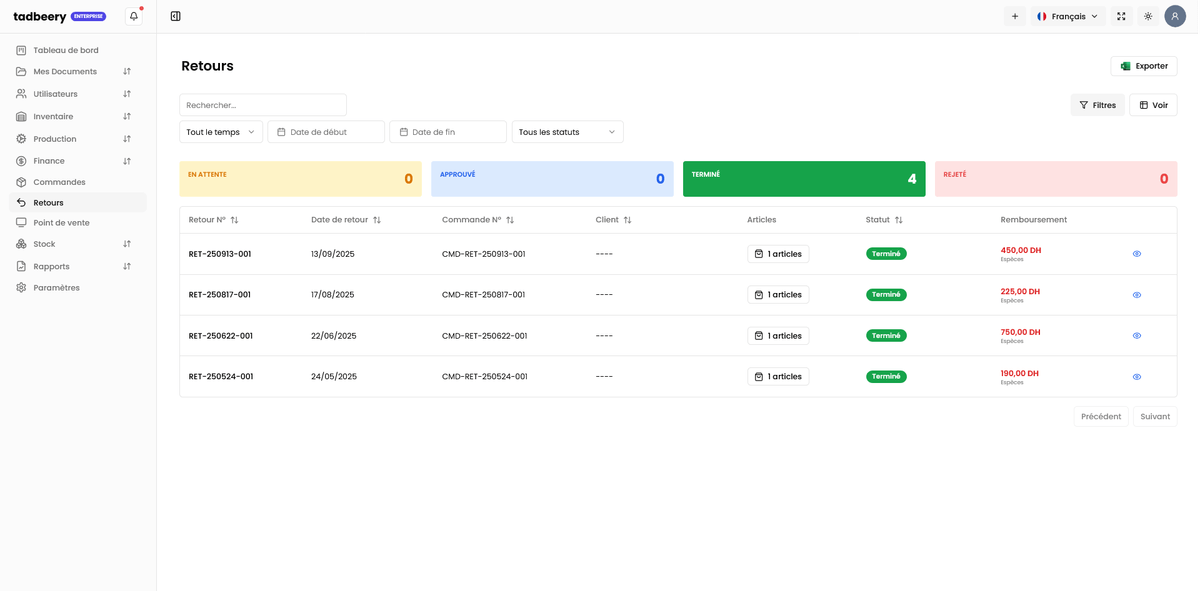Enter fullscreen mode using expand icon

pyautogui.click(x=1121, y=16)
